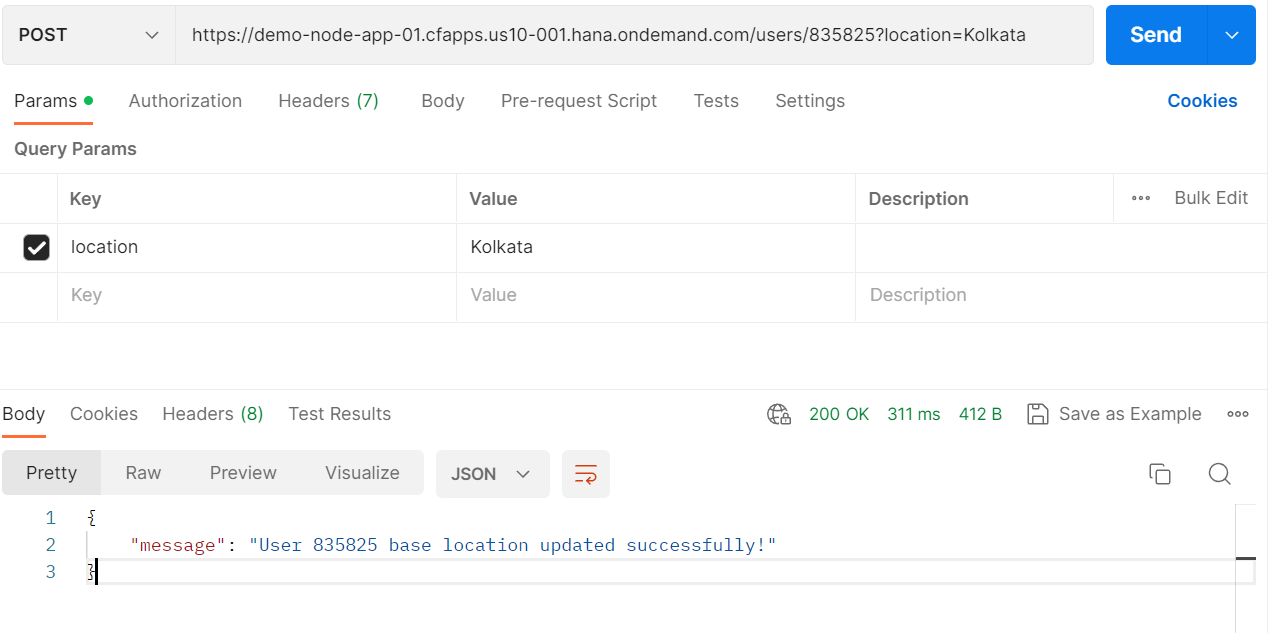Toggle line wrapping in the response viewer
The height and width of the screenshot is (633, 1285).
tap(585, 474)
